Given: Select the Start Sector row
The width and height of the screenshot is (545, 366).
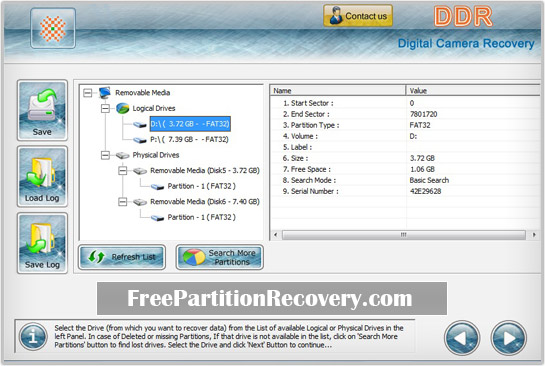Looking at the screenshot, I should pyautogui.click(x=405, y=103).
